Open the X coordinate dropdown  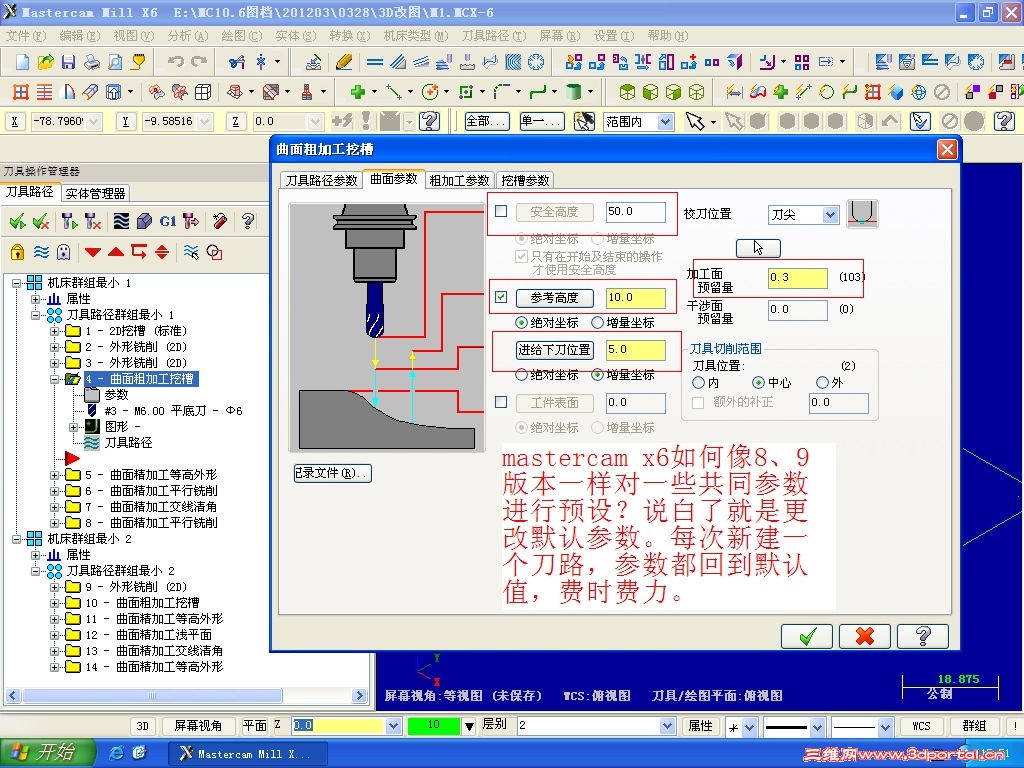pos(94,121)
